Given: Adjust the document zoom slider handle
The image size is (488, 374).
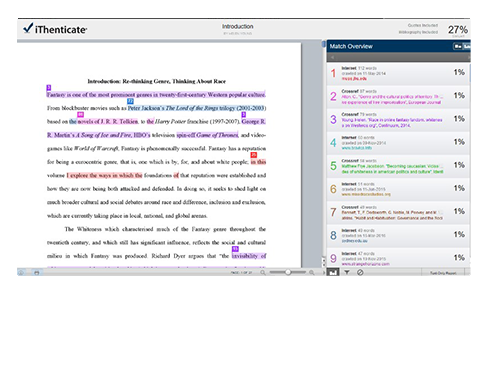Looking at the screenshot, I should 288,272.
